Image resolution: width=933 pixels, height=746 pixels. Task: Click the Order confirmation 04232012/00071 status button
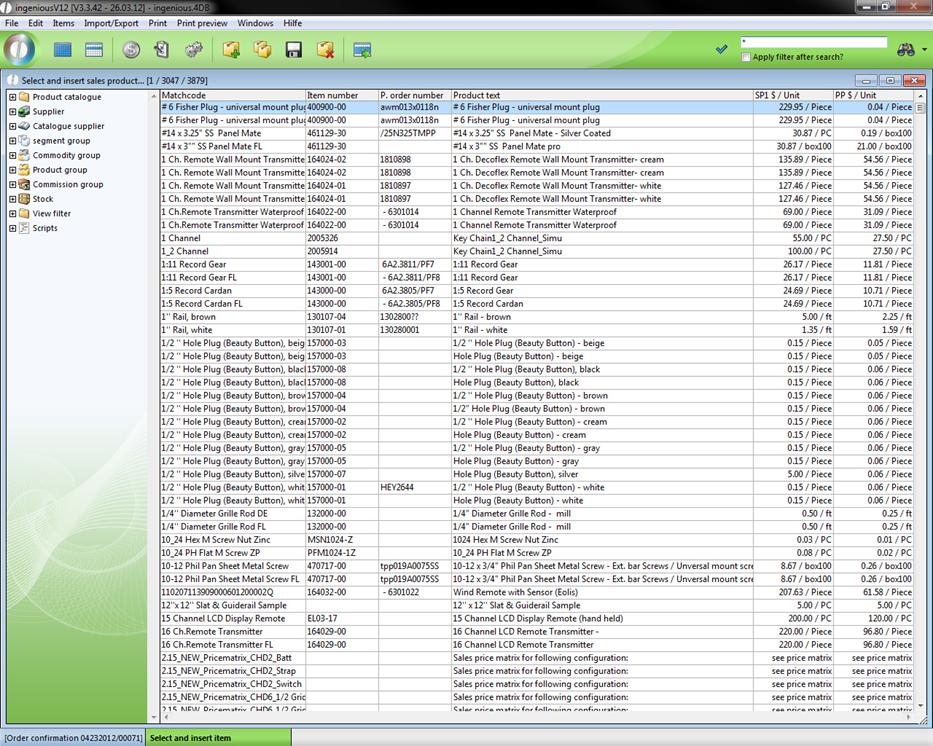(x=72, y=738)
